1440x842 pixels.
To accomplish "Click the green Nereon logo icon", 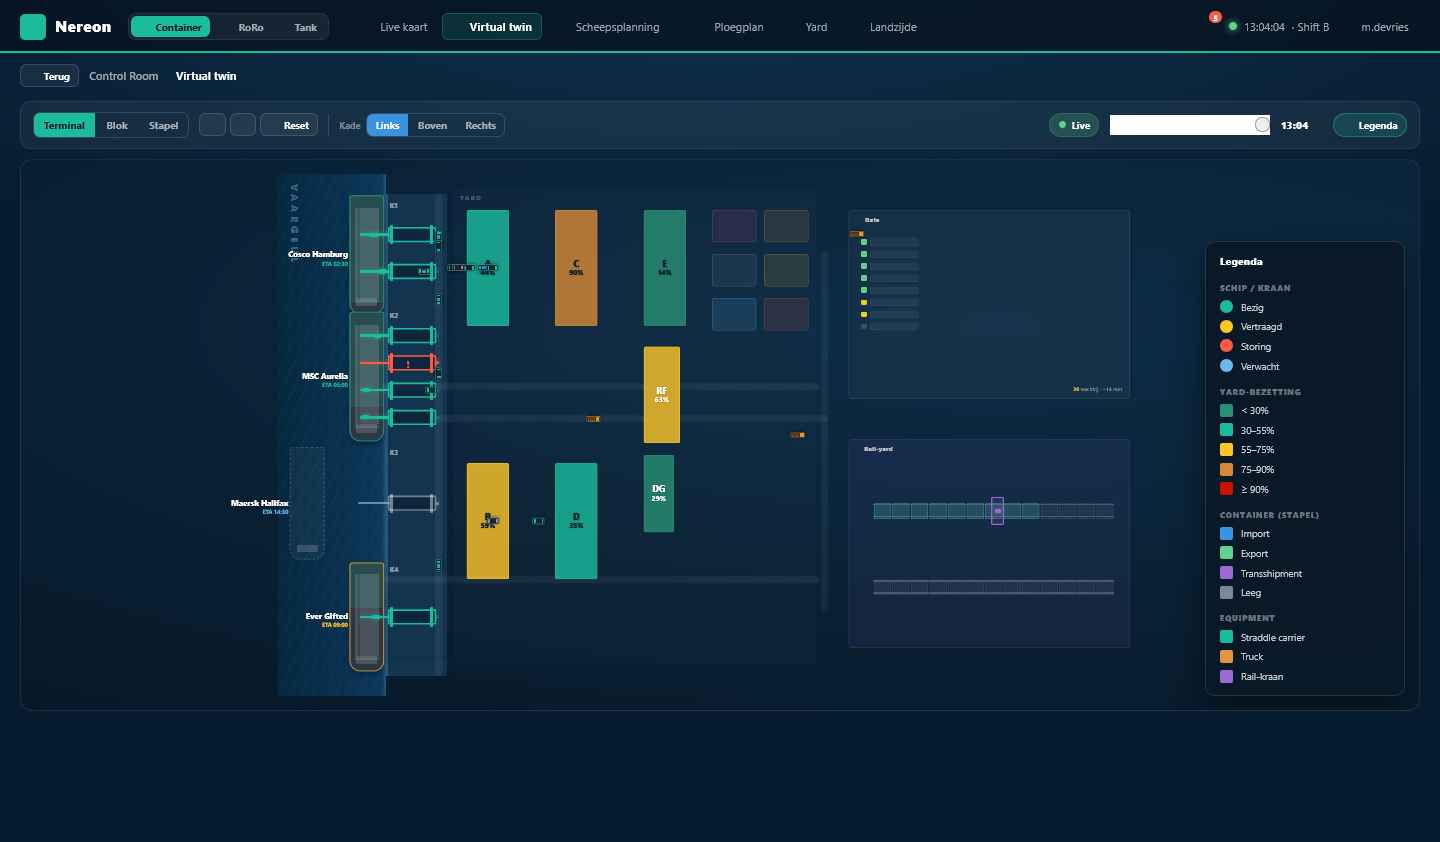I will (33, 27).
